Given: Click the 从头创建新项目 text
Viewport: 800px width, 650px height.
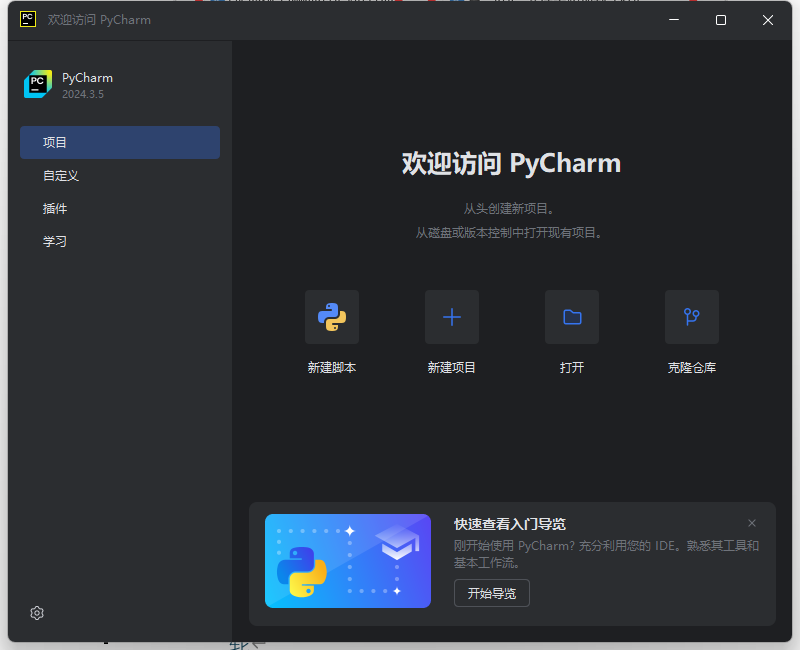Looking at the screenshot, I should tap(509, 209).
